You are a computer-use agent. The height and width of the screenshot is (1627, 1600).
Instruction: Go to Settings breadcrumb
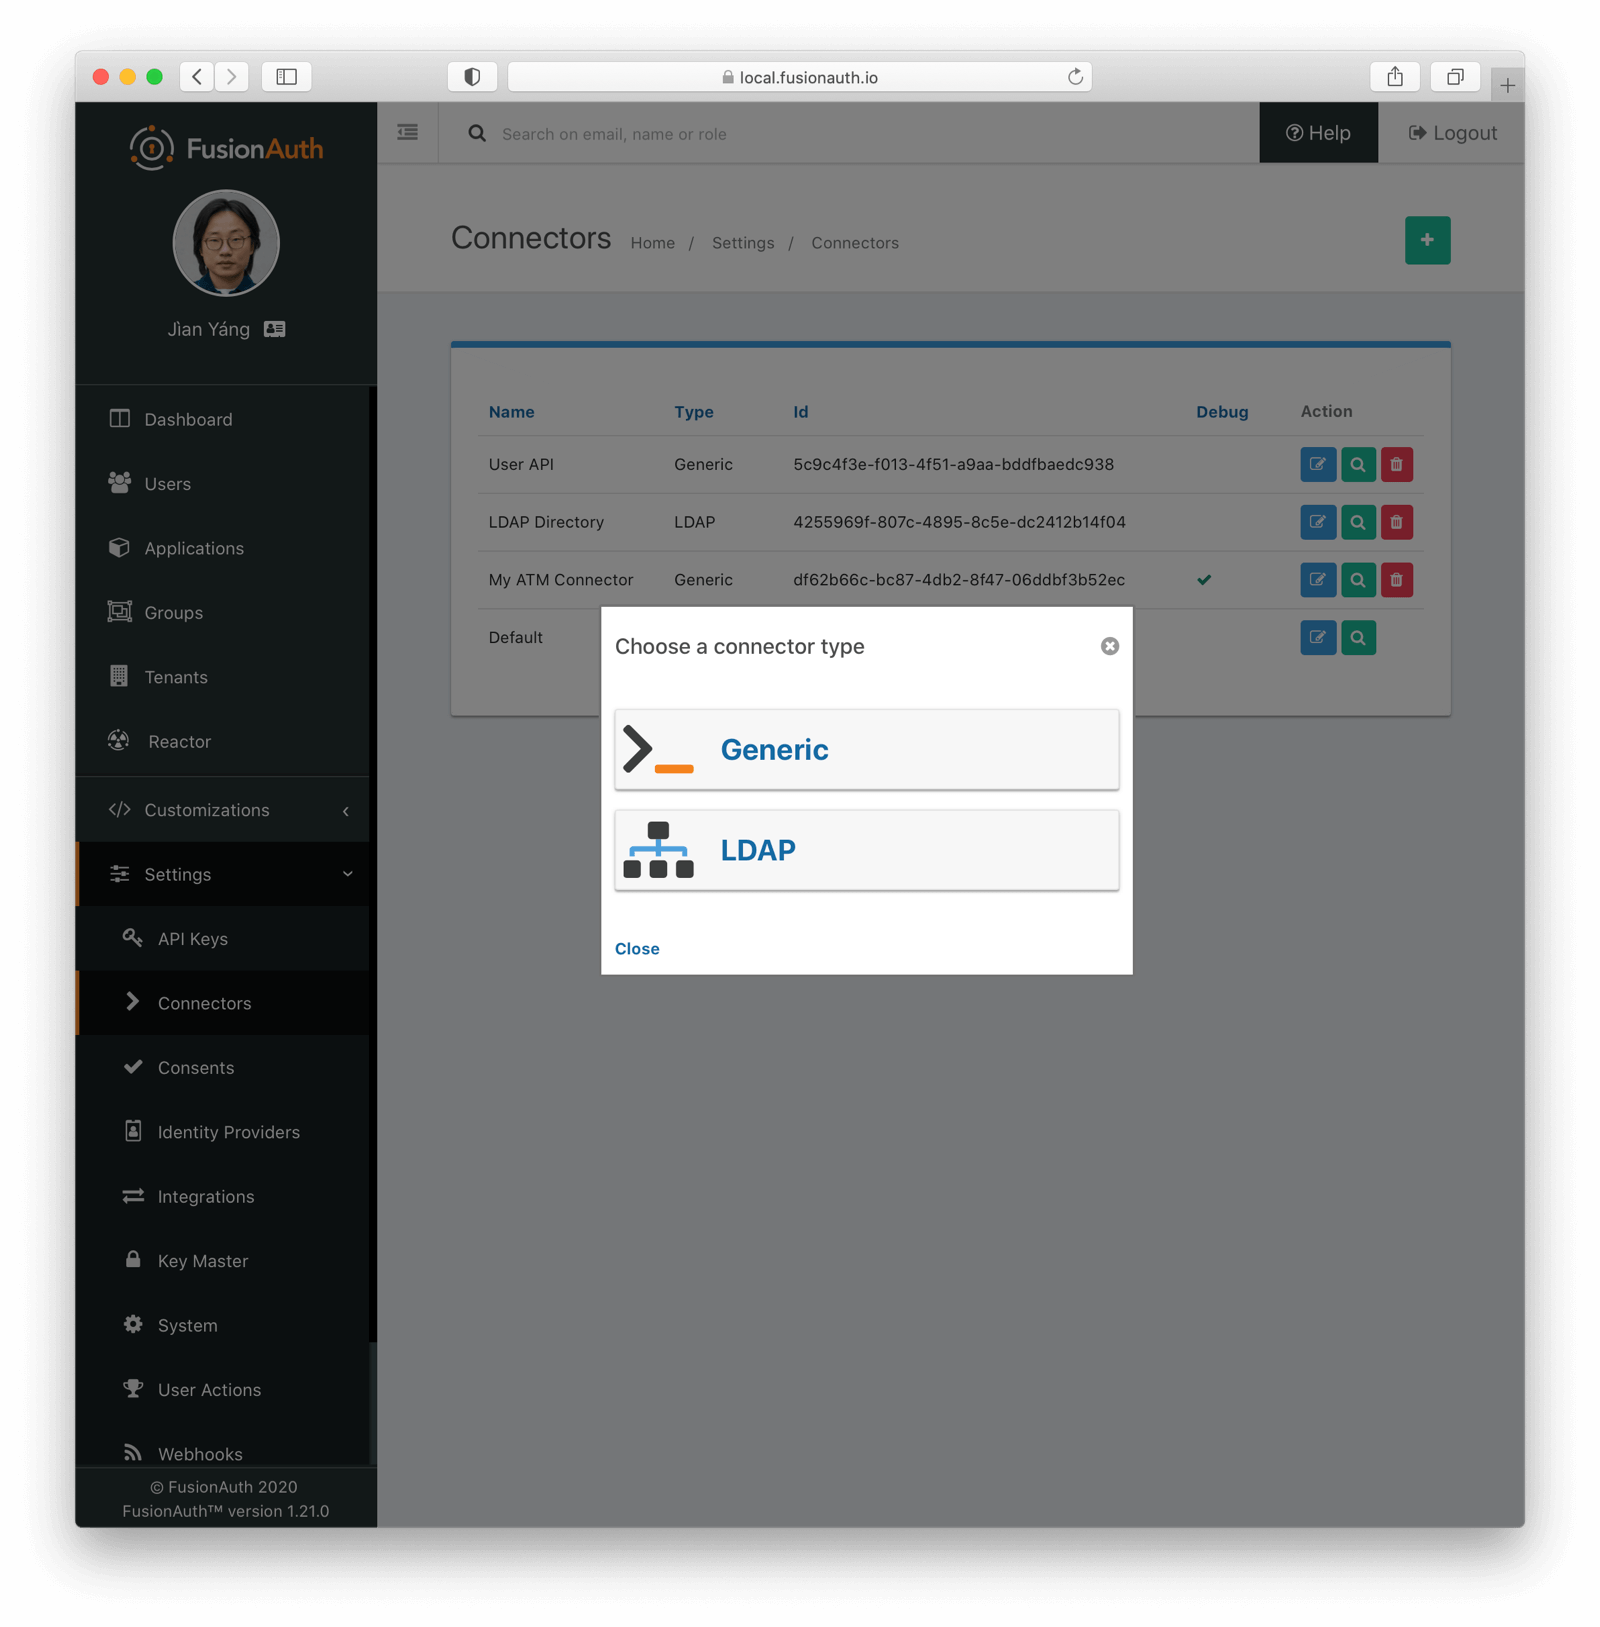click(x=742, y=243)
